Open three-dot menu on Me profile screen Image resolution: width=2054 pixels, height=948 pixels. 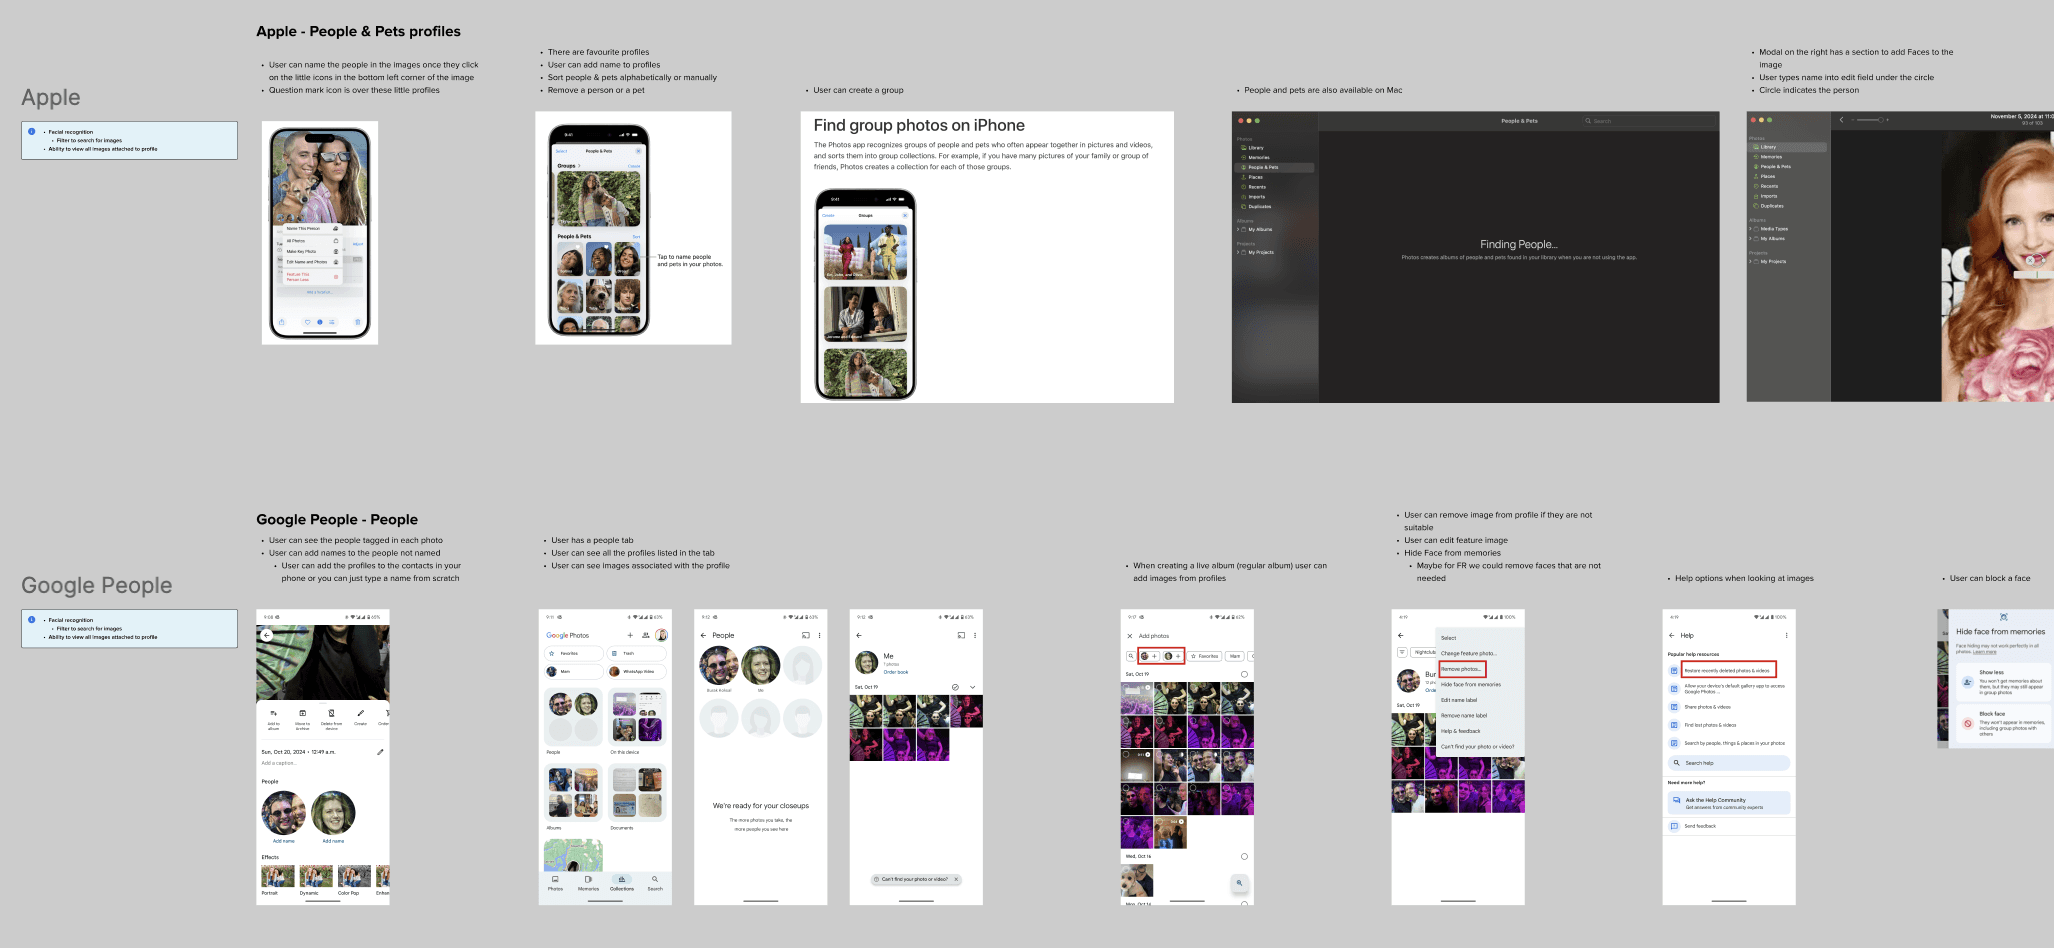click(975, 635)
